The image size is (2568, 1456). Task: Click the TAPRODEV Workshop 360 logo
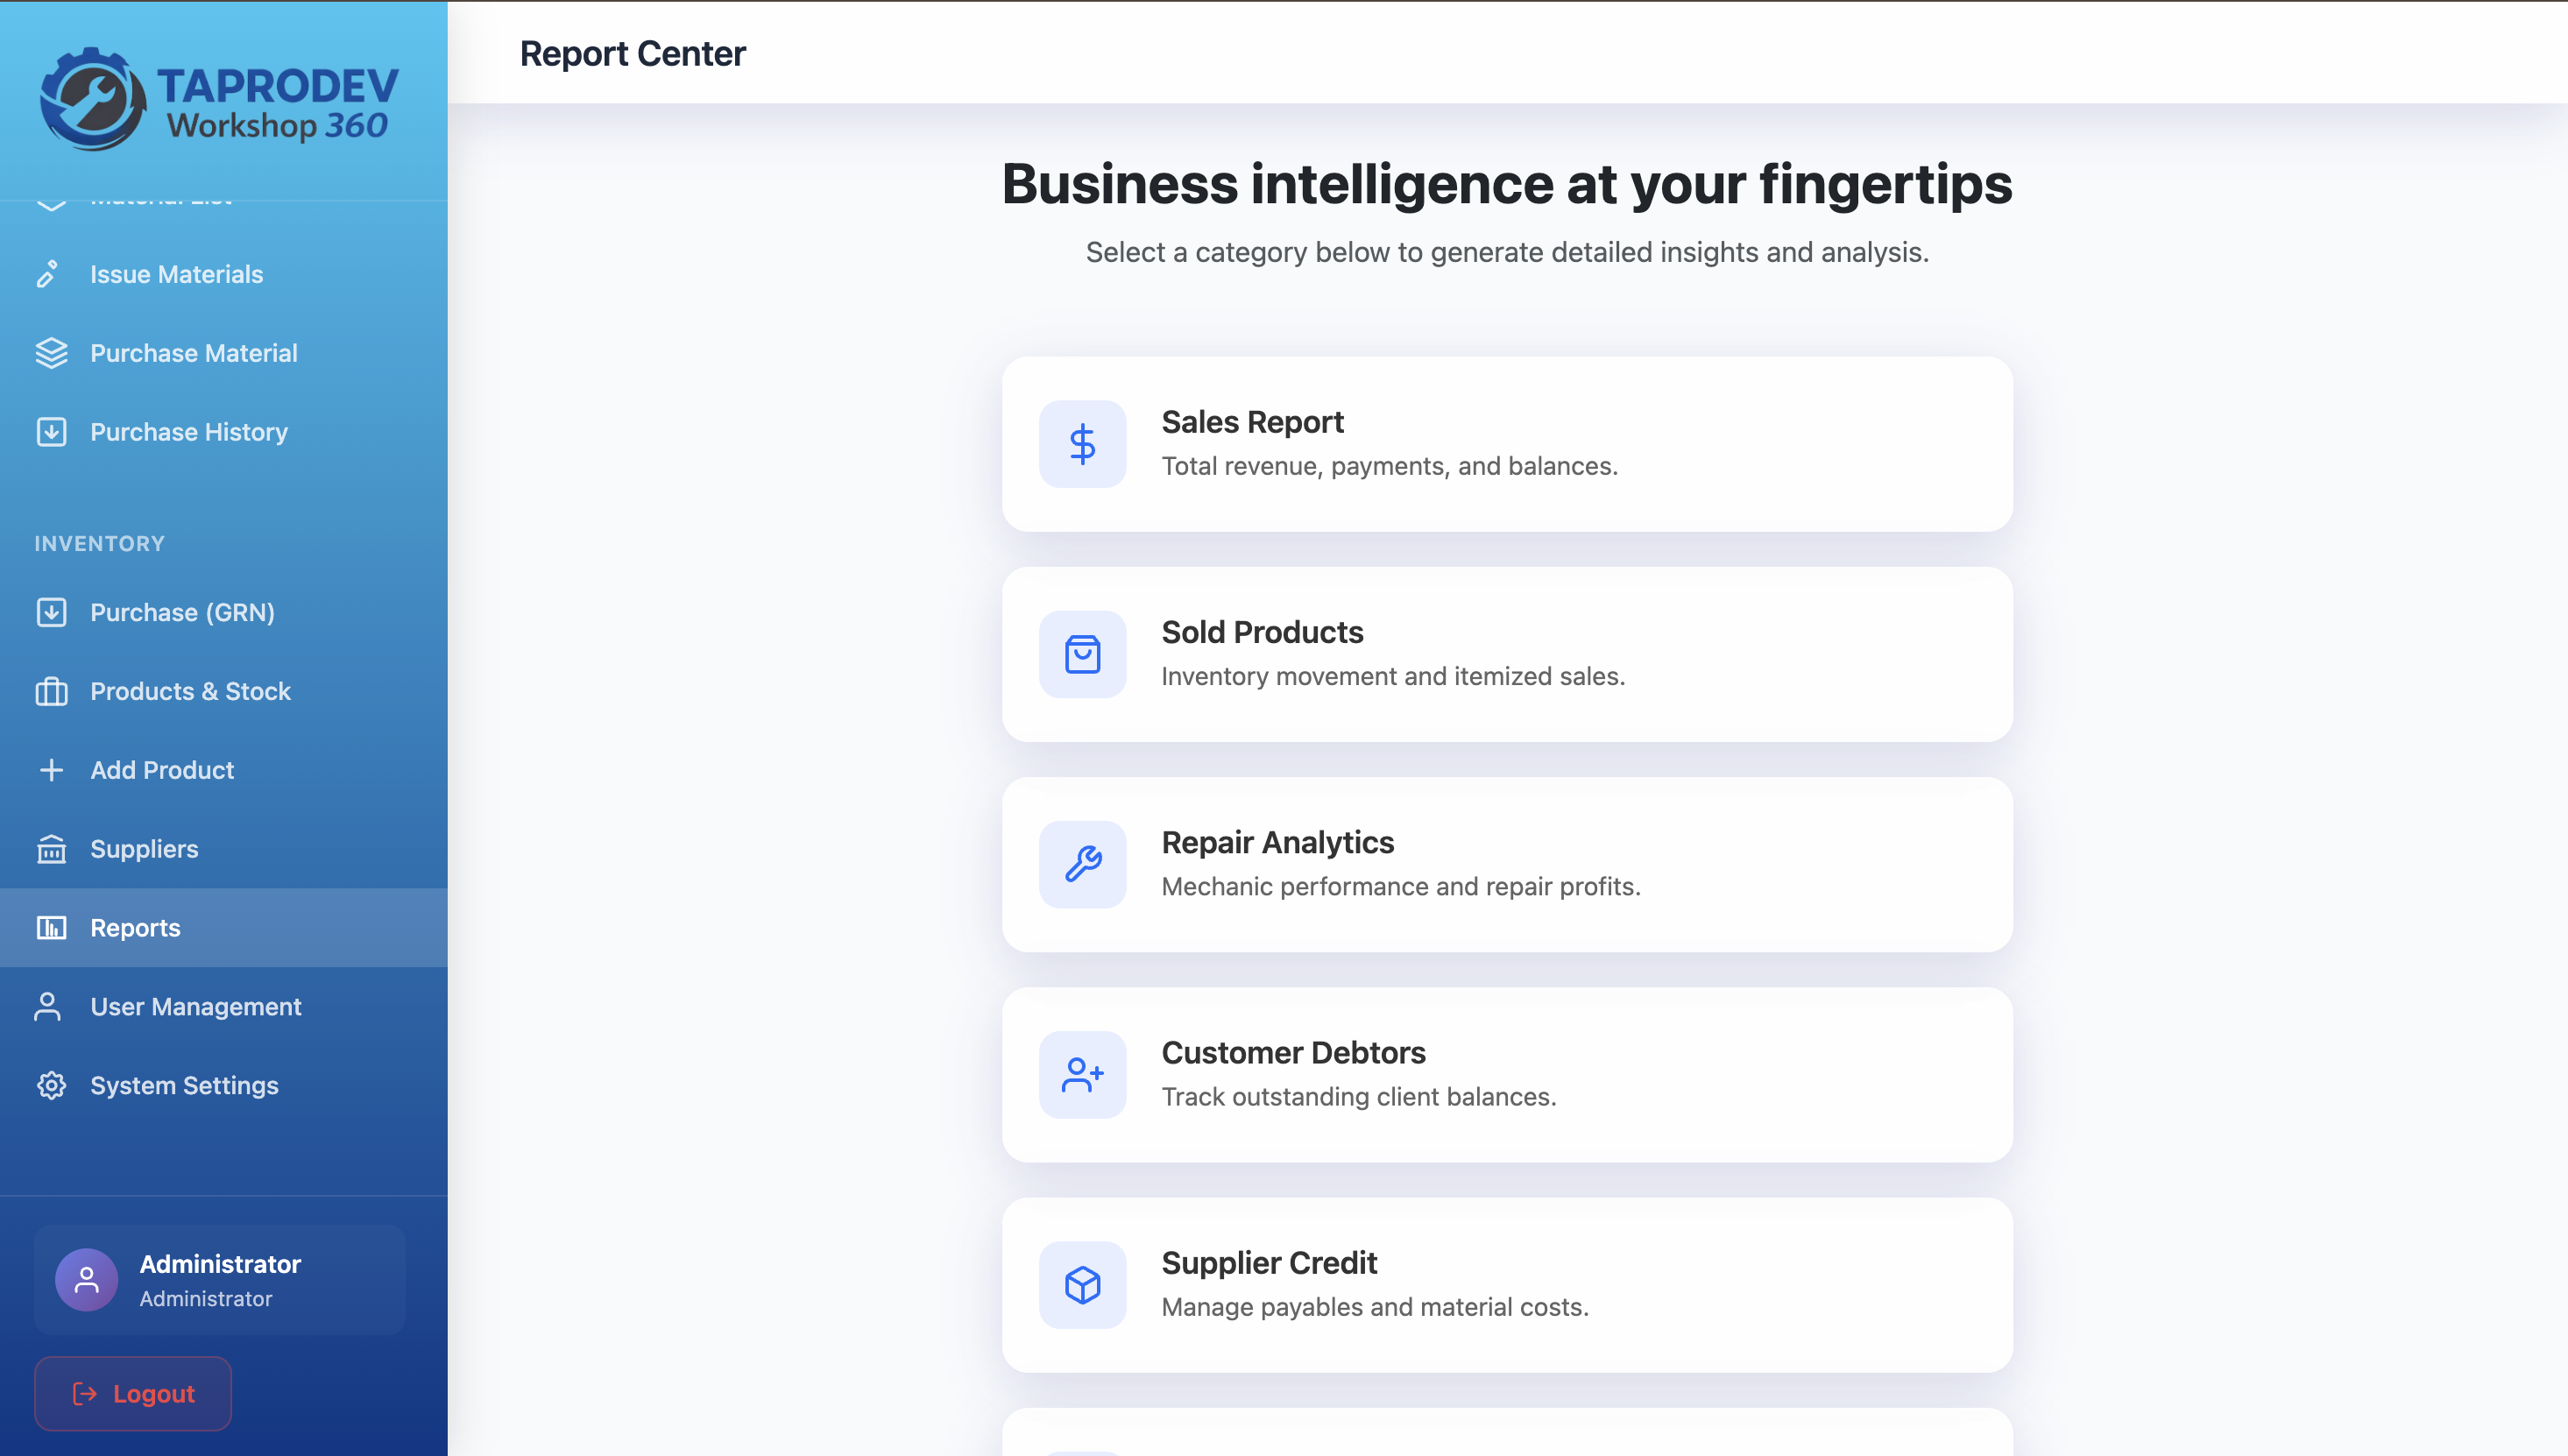coord(219,100)
